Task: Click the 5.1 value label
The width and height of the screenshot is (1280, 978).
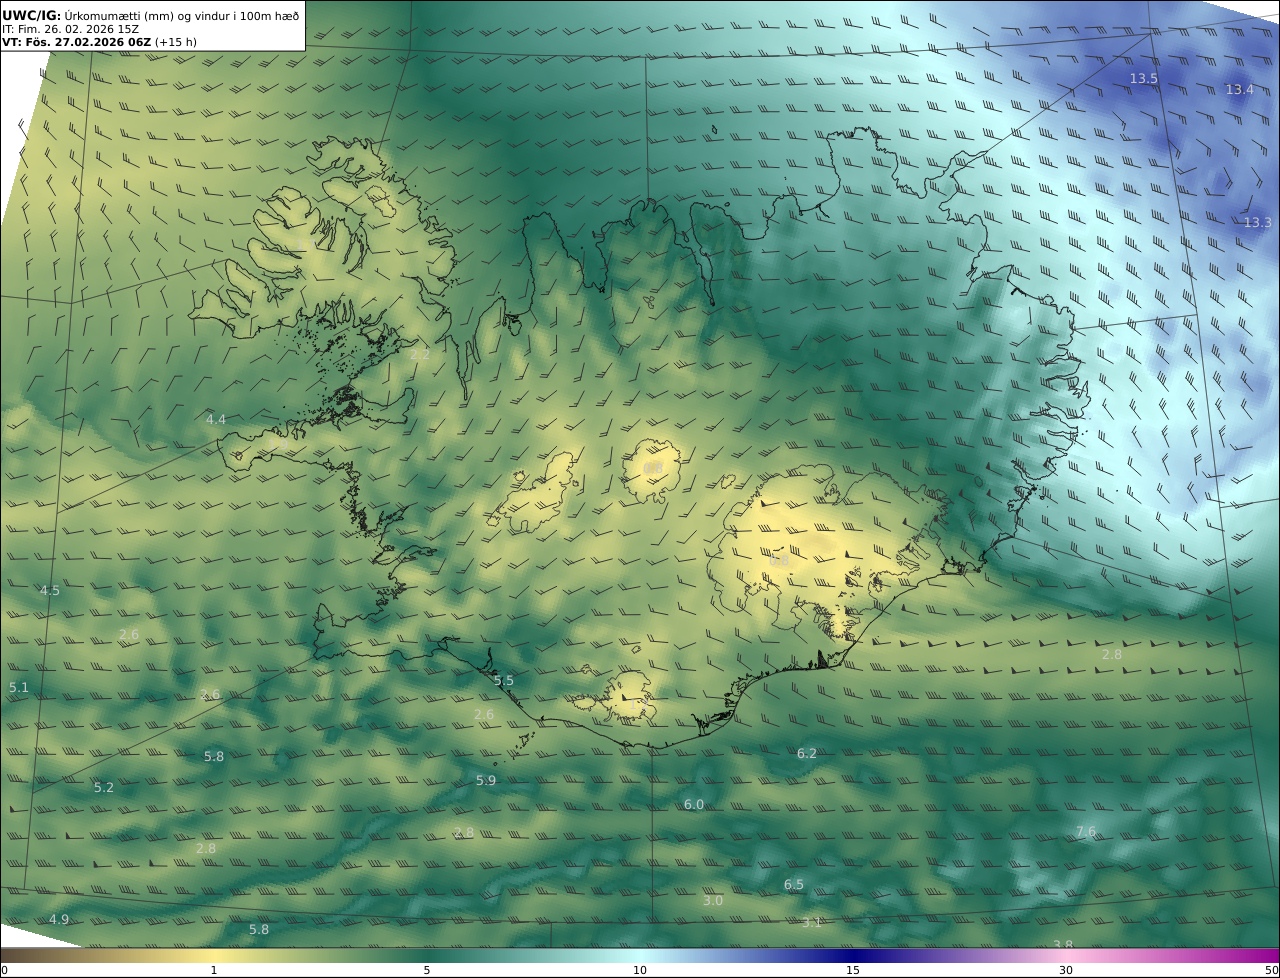Action: tap(19, 687)
